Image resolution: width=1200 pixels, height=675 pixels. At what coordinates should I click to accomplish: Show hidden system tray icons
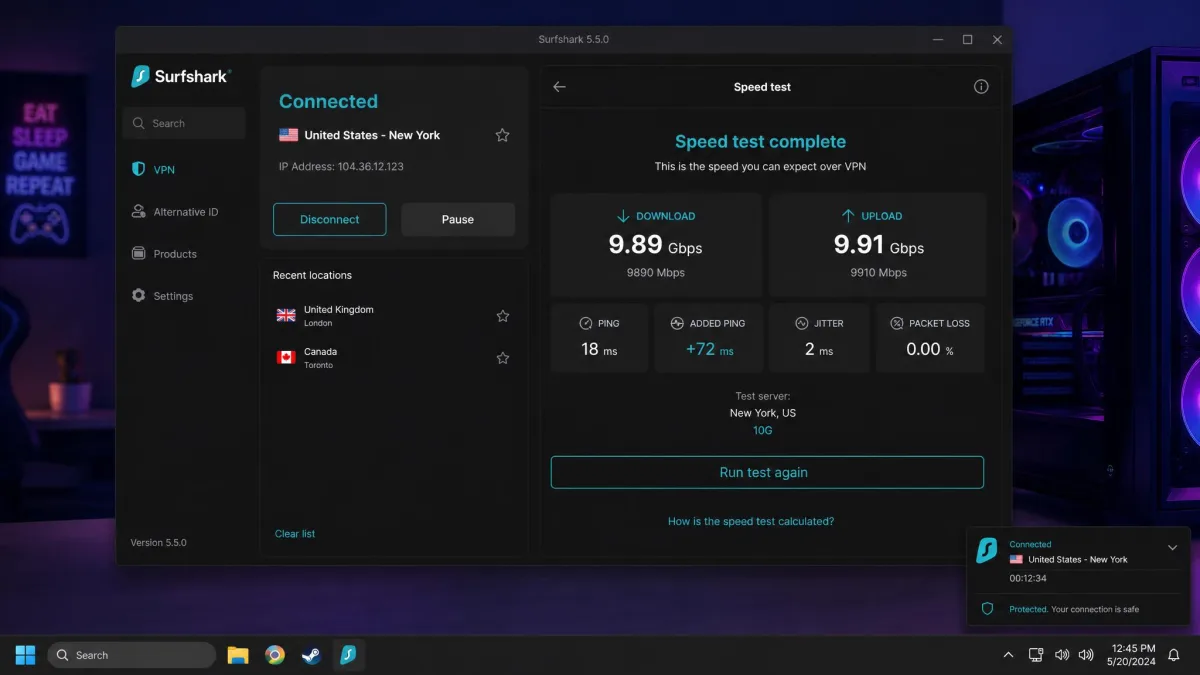pos(1008,655)
